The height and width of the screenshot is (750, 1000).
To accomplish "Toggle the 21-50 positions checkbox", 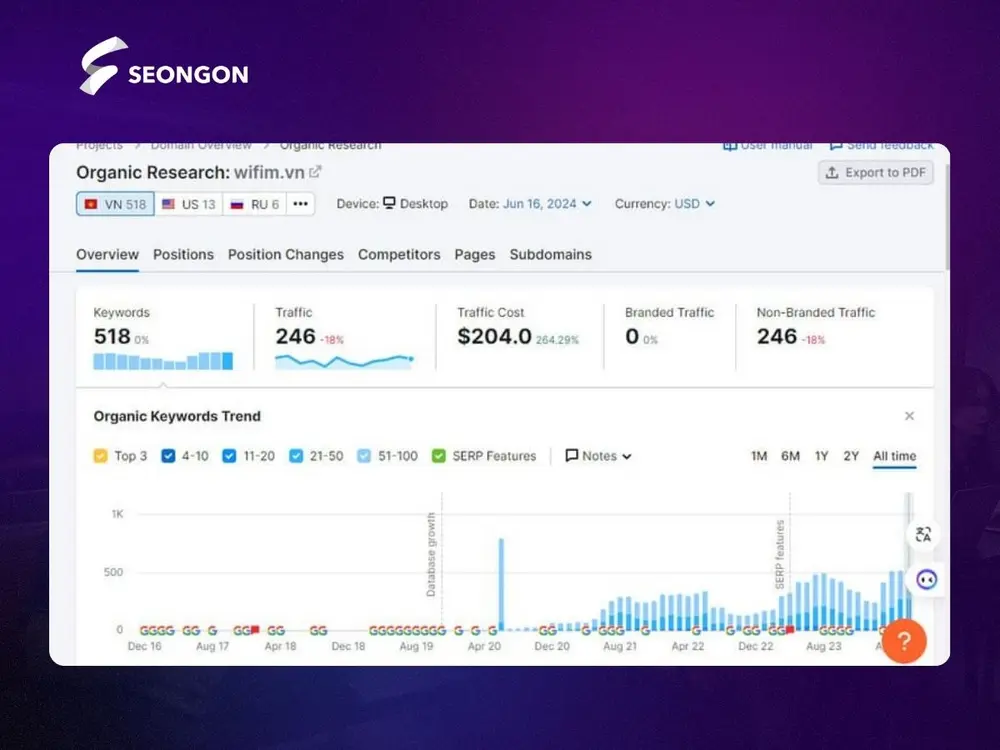I will (296, 456).
